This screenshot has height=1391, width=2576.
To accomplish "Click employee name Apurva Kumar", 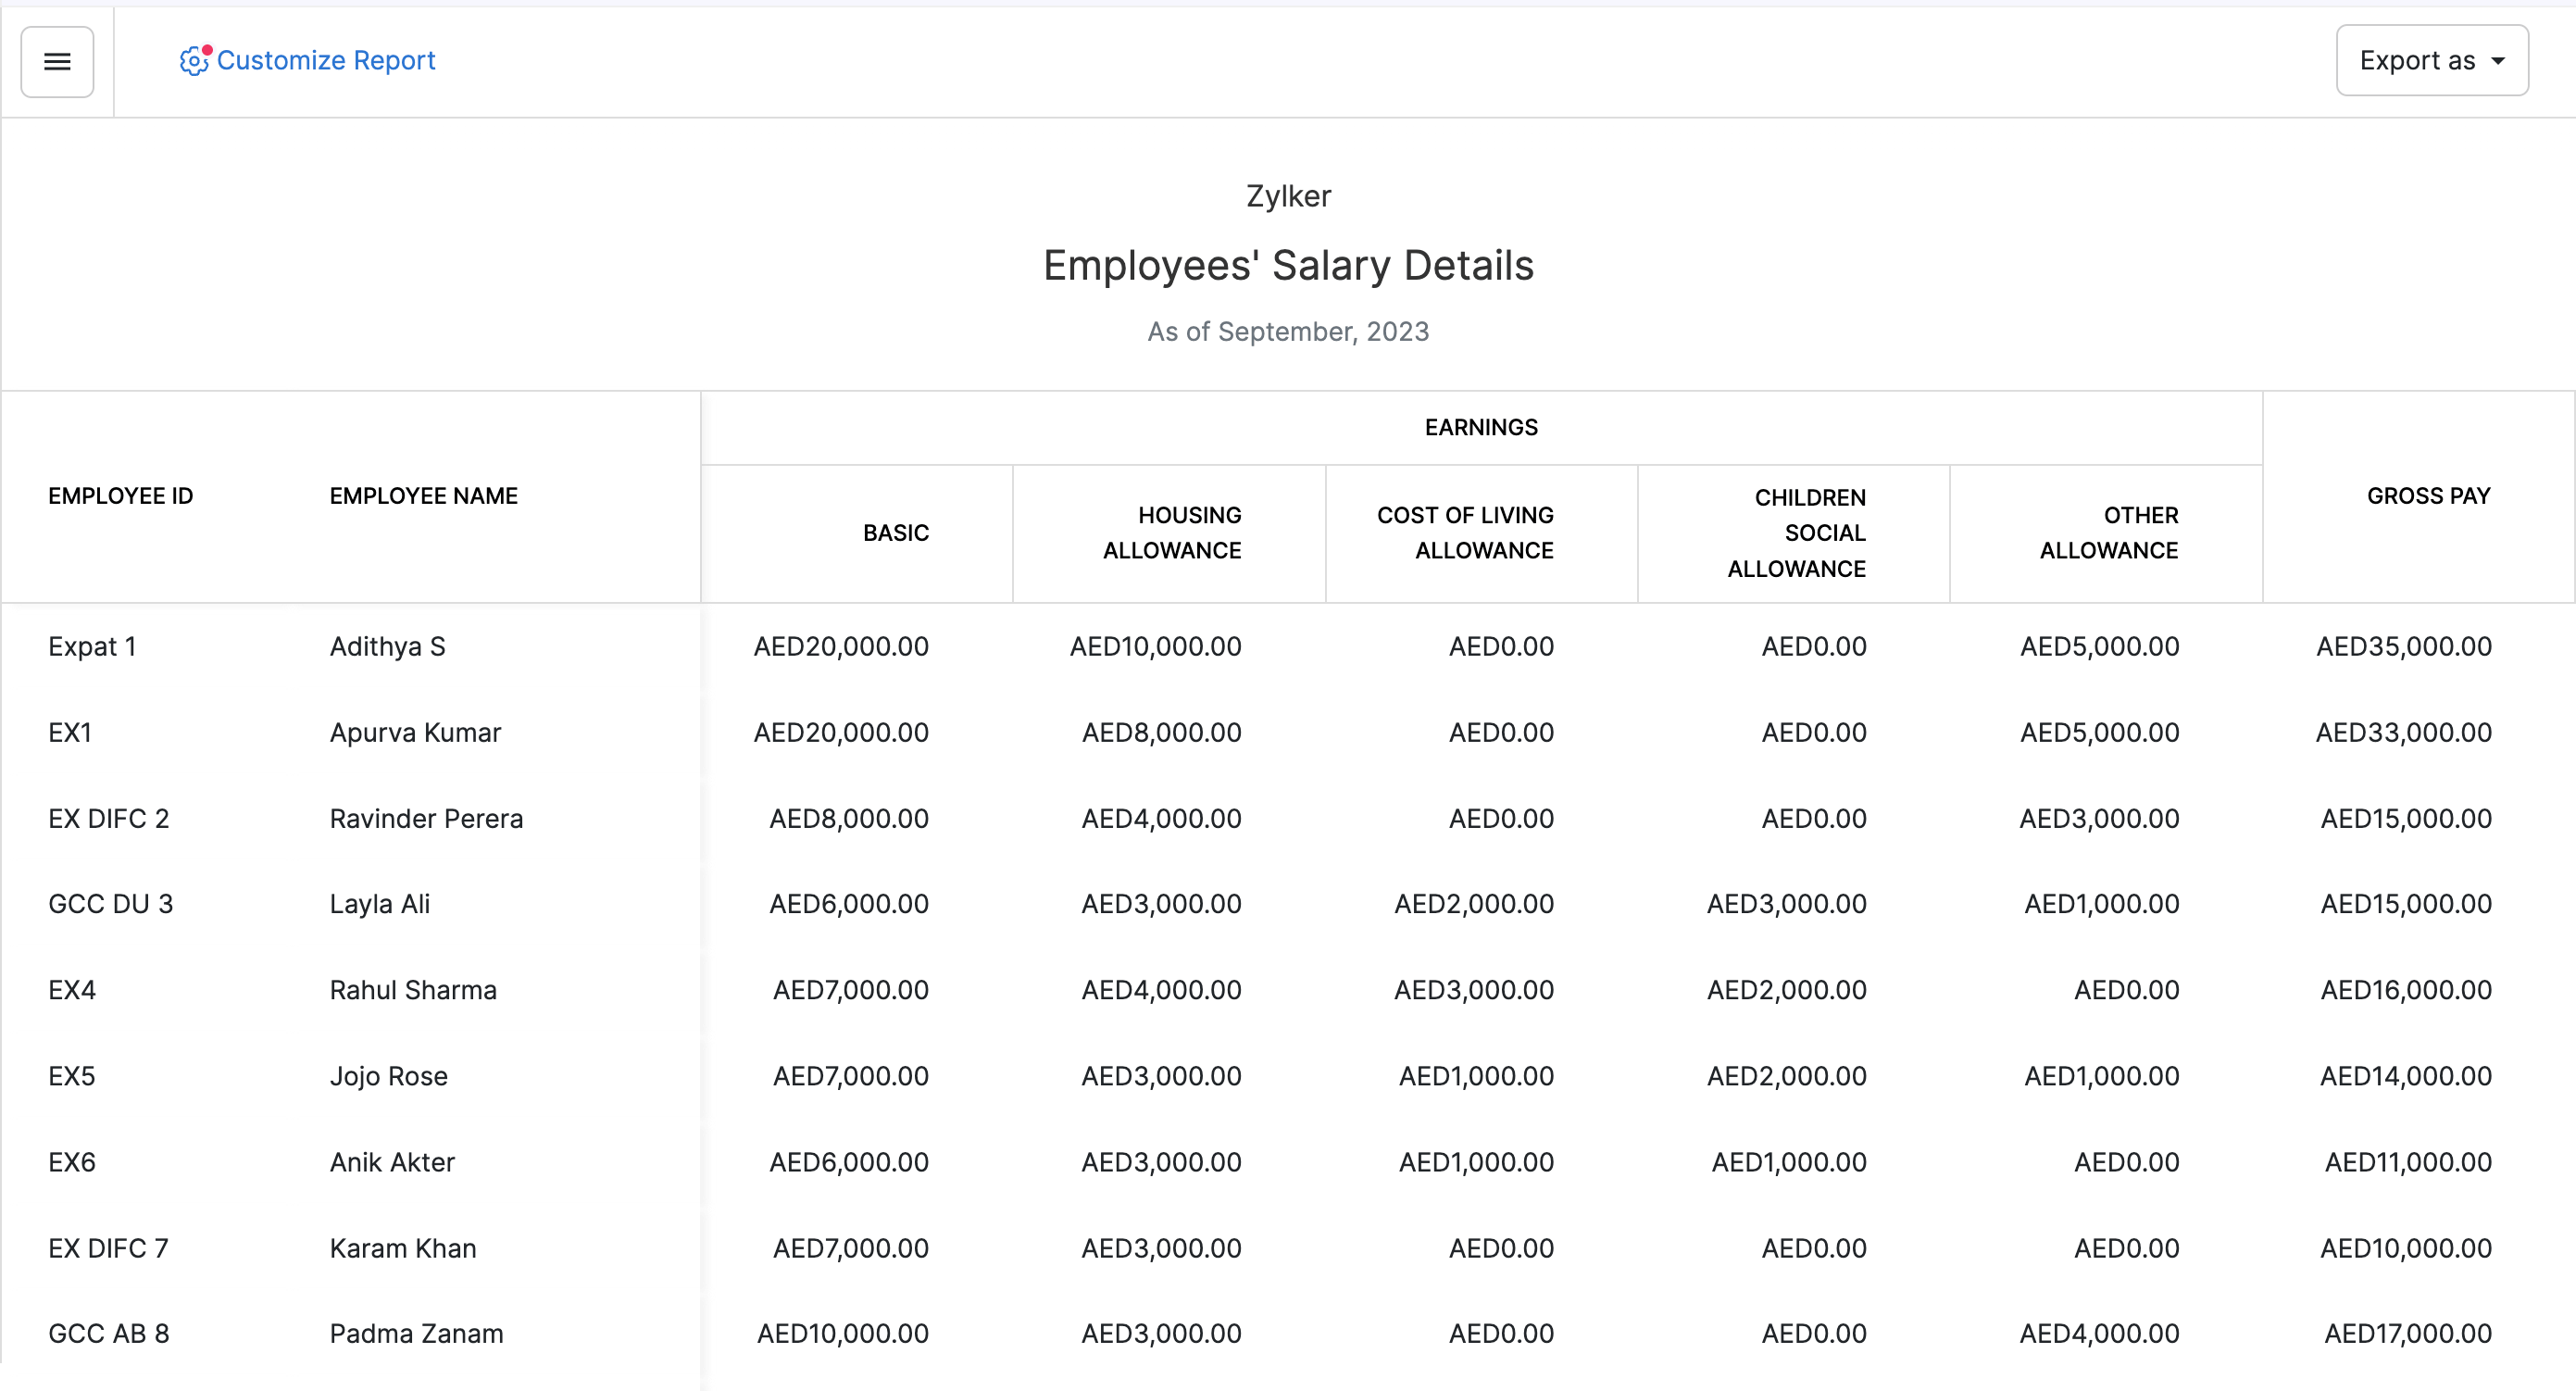I will tap(415, 733).
